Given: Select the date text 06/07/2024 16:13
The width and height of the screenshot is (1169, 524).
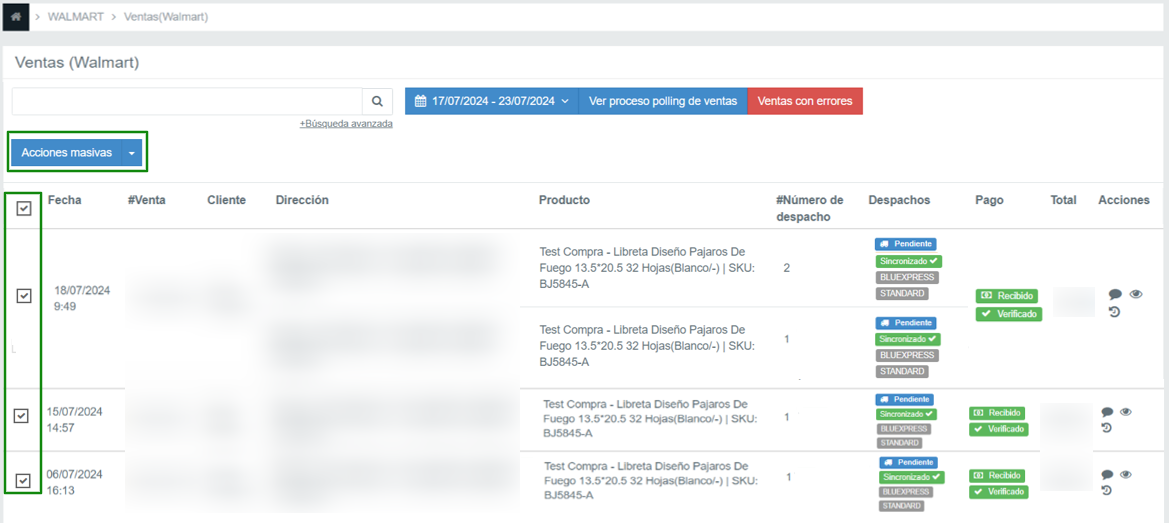Looking at the screenshot, I should click(x=75, y=482).
